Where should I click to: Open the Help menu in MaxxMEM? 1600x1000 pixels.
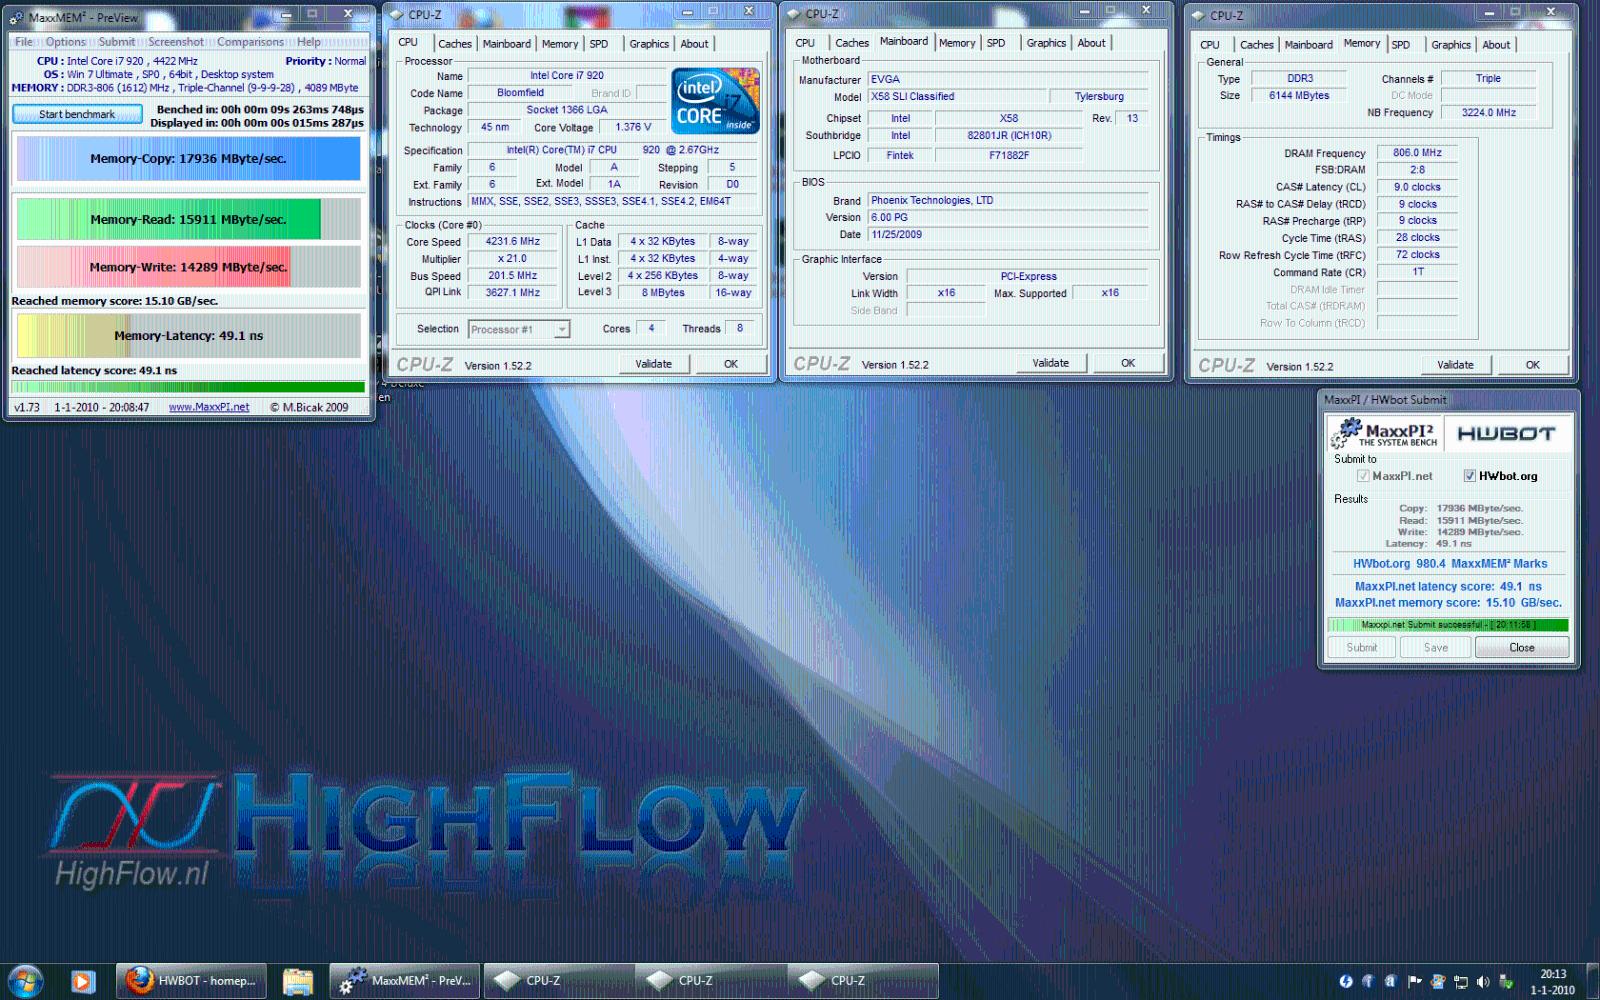[309, 42]
